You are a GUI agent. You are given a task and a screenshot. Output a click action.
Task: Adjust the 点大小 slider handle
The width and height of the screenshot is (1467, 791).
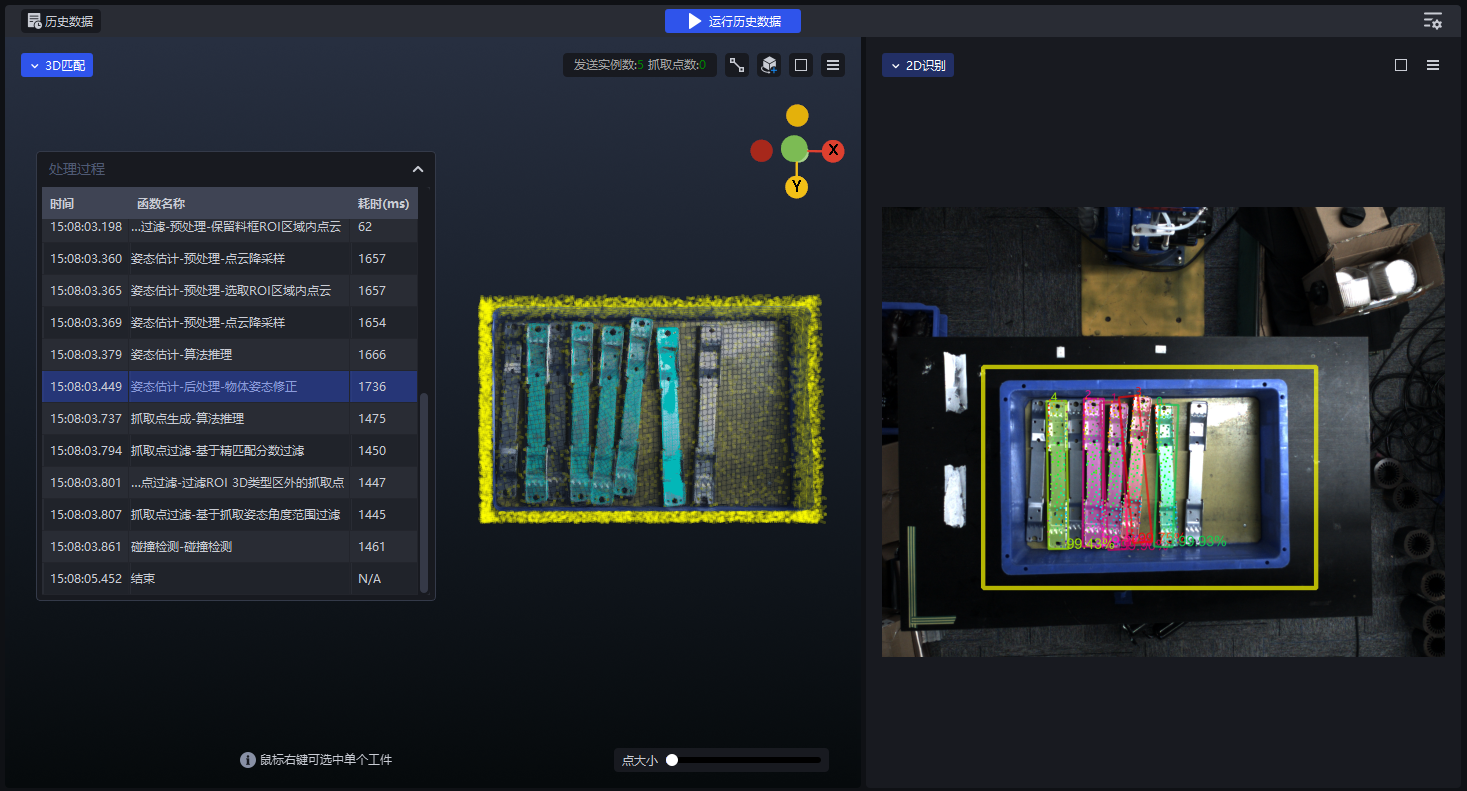tap(672, 760)
